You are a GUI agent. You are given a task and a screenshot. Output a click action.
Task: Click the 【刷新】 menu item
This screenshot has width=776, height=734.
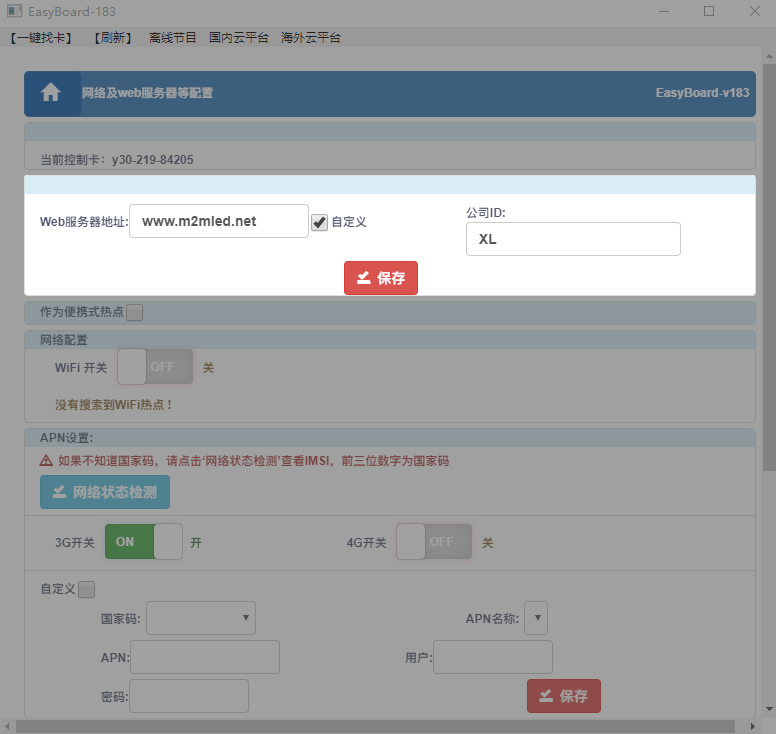coord(113,38)
